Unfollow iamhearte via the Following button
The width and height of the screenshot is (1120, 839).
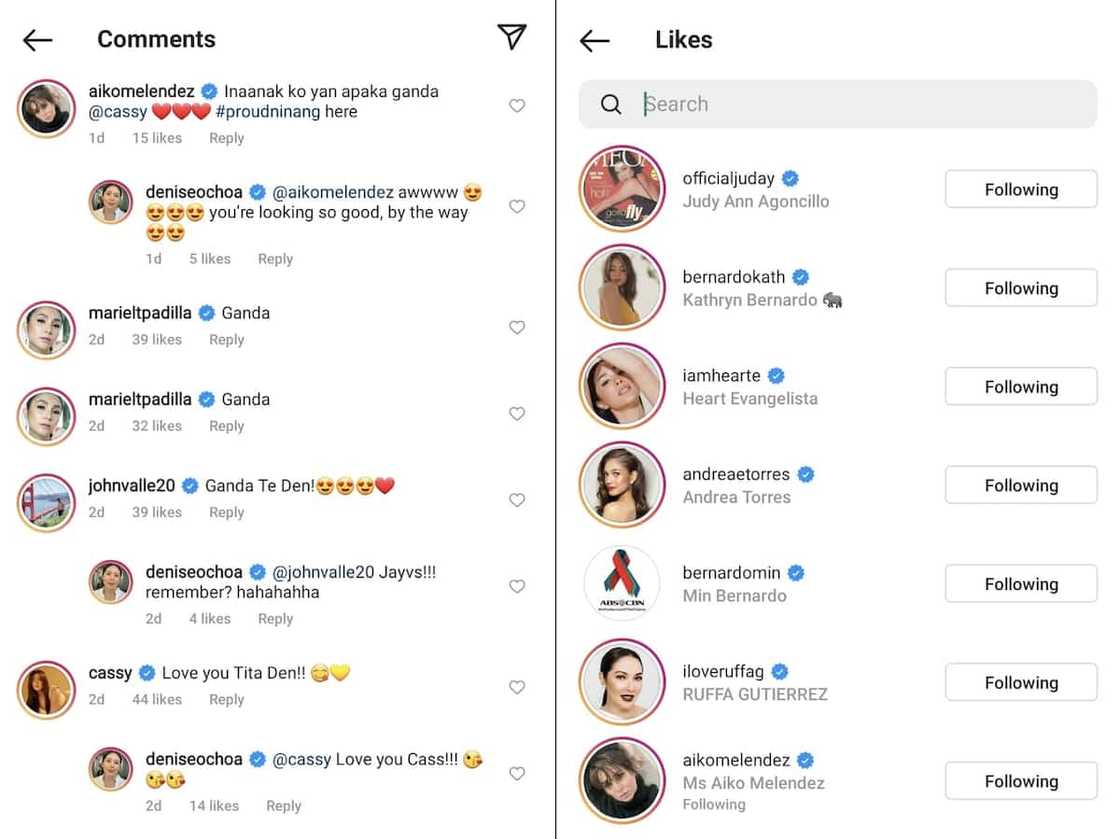[x=1020, y=386]
